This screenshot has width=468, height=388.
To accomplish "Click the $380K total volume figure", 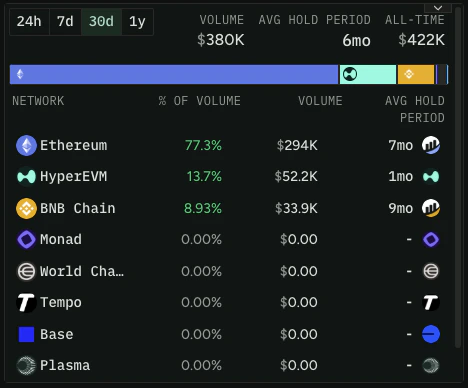I will coord(221,40).
